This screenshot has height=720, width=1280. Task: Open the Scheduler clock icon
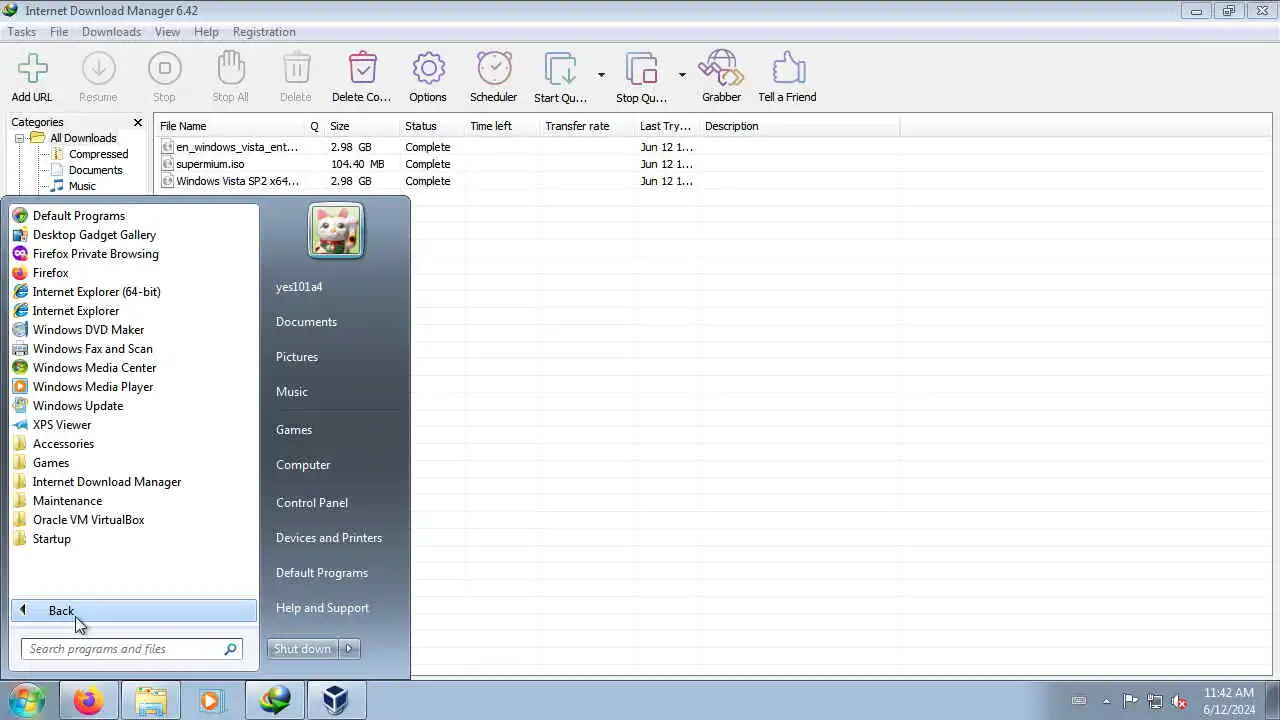(x=494, y=69)
